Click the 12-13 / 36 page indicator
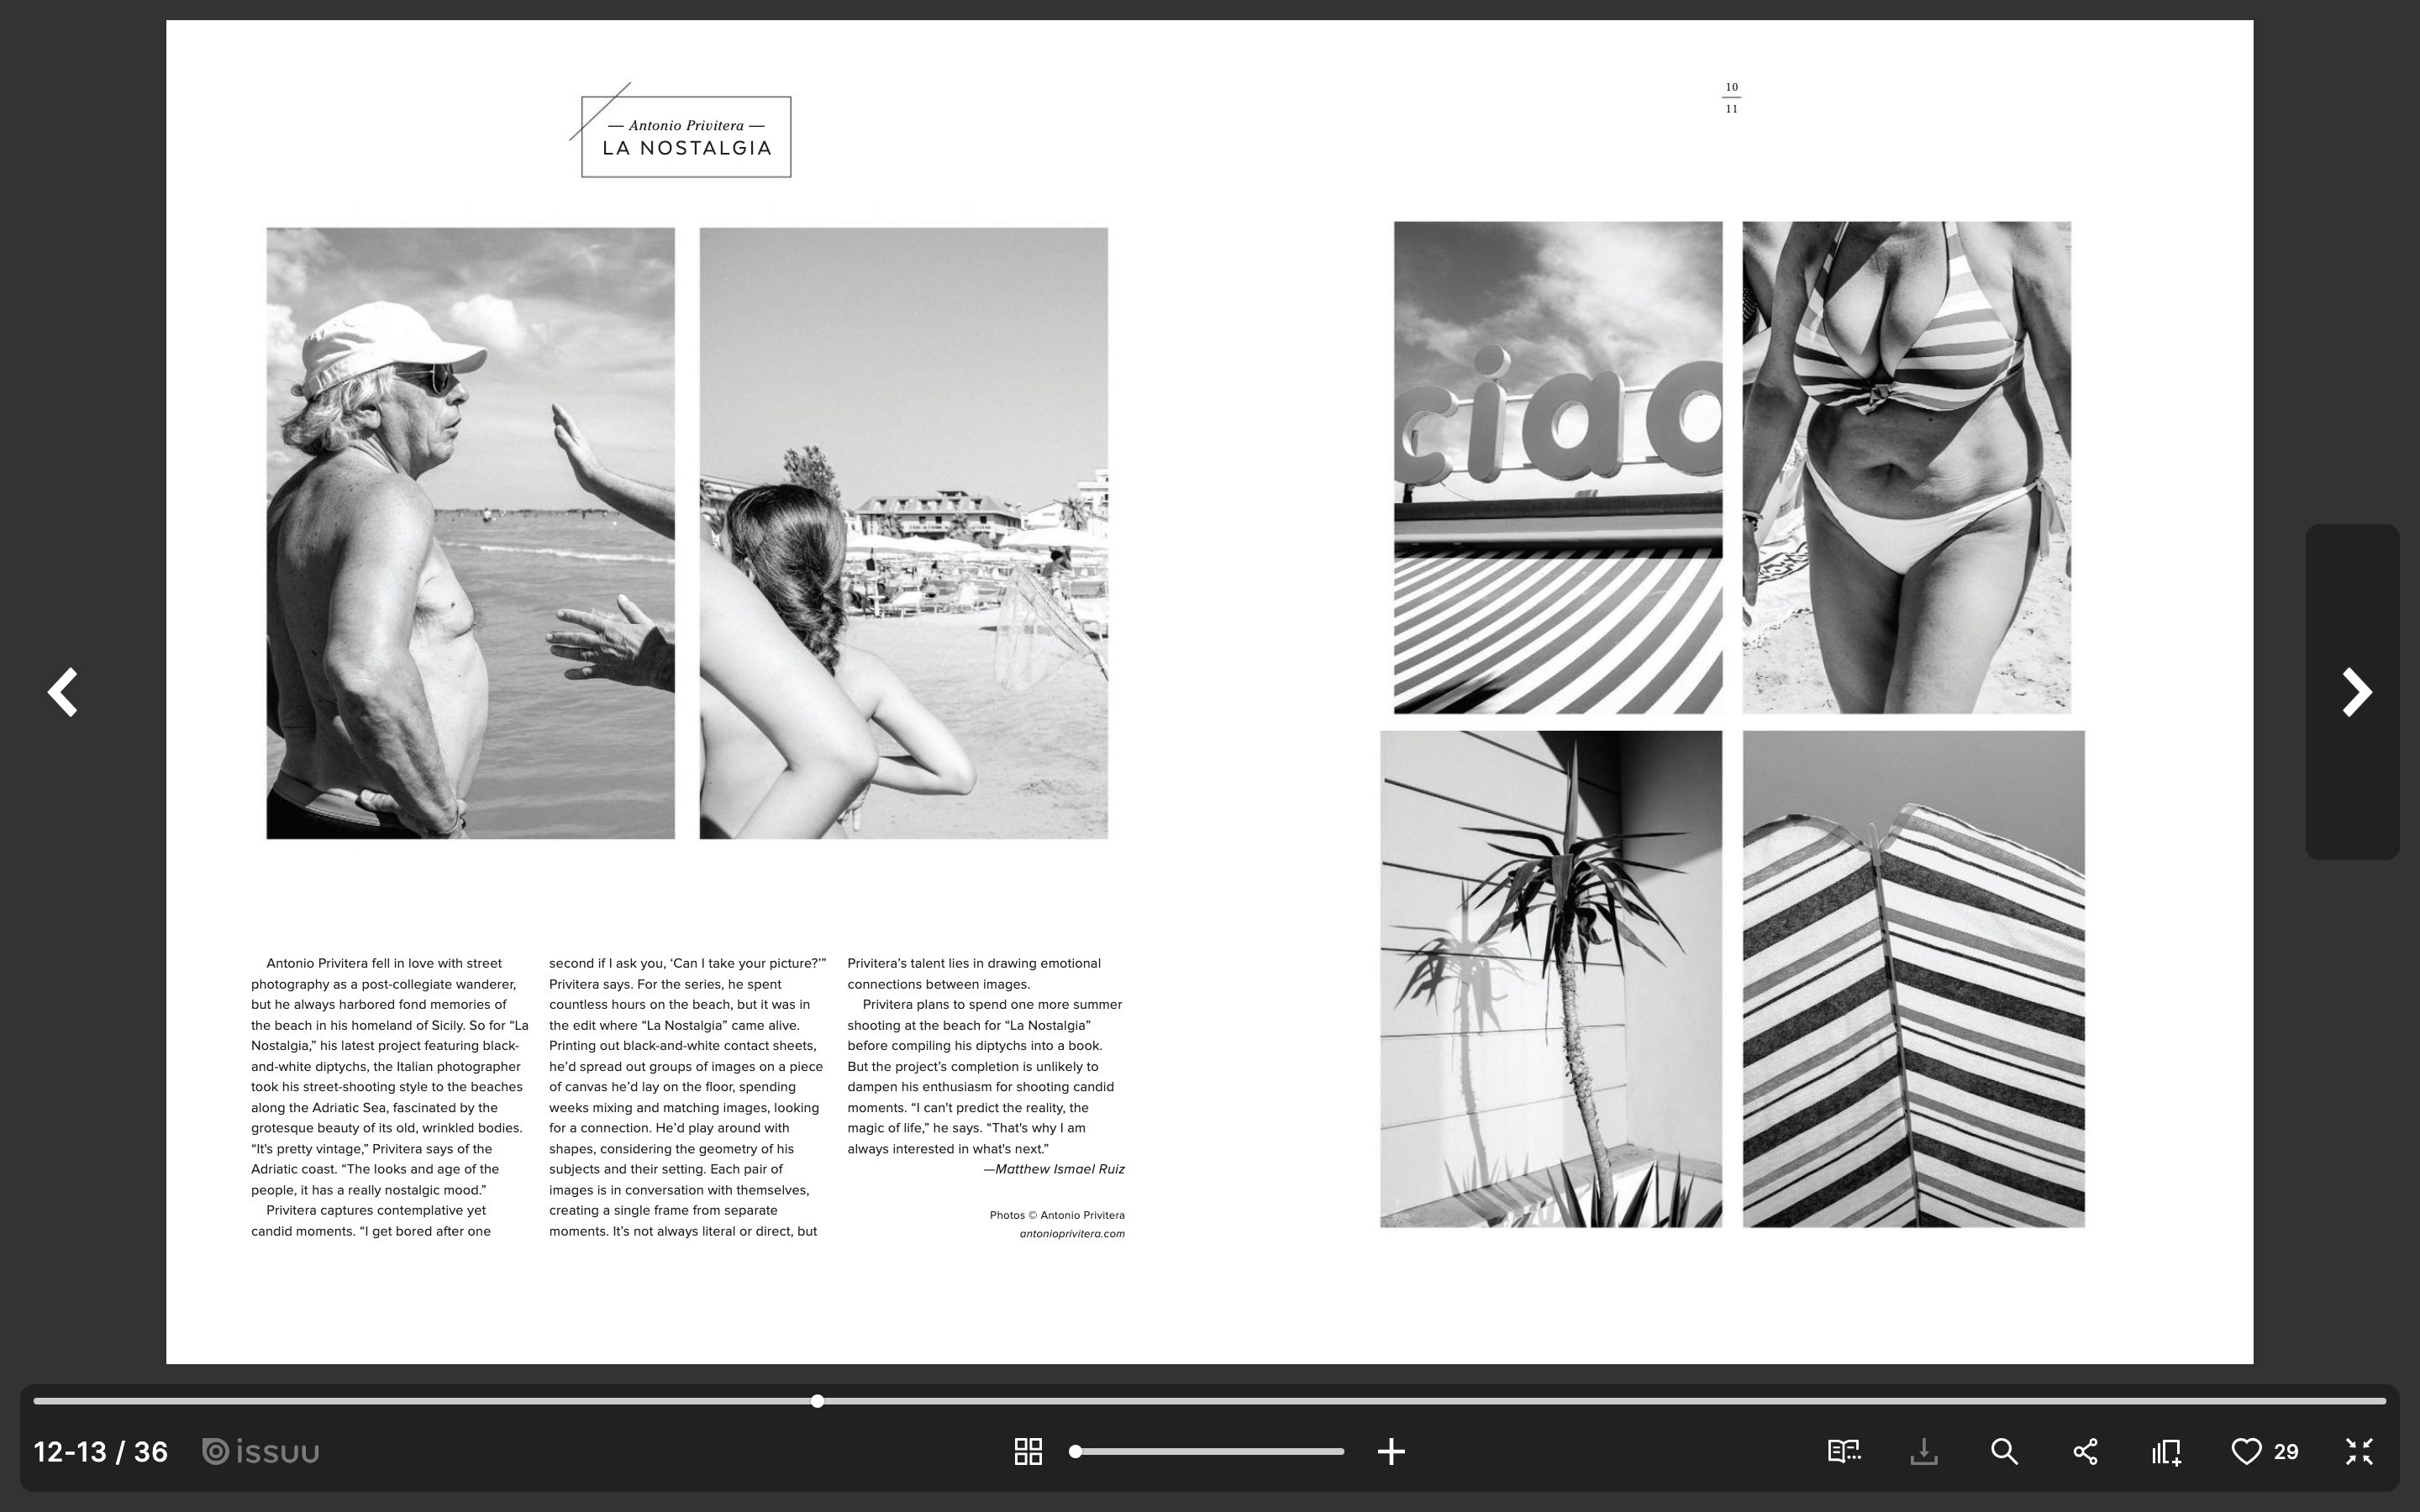 (100, 1451)
